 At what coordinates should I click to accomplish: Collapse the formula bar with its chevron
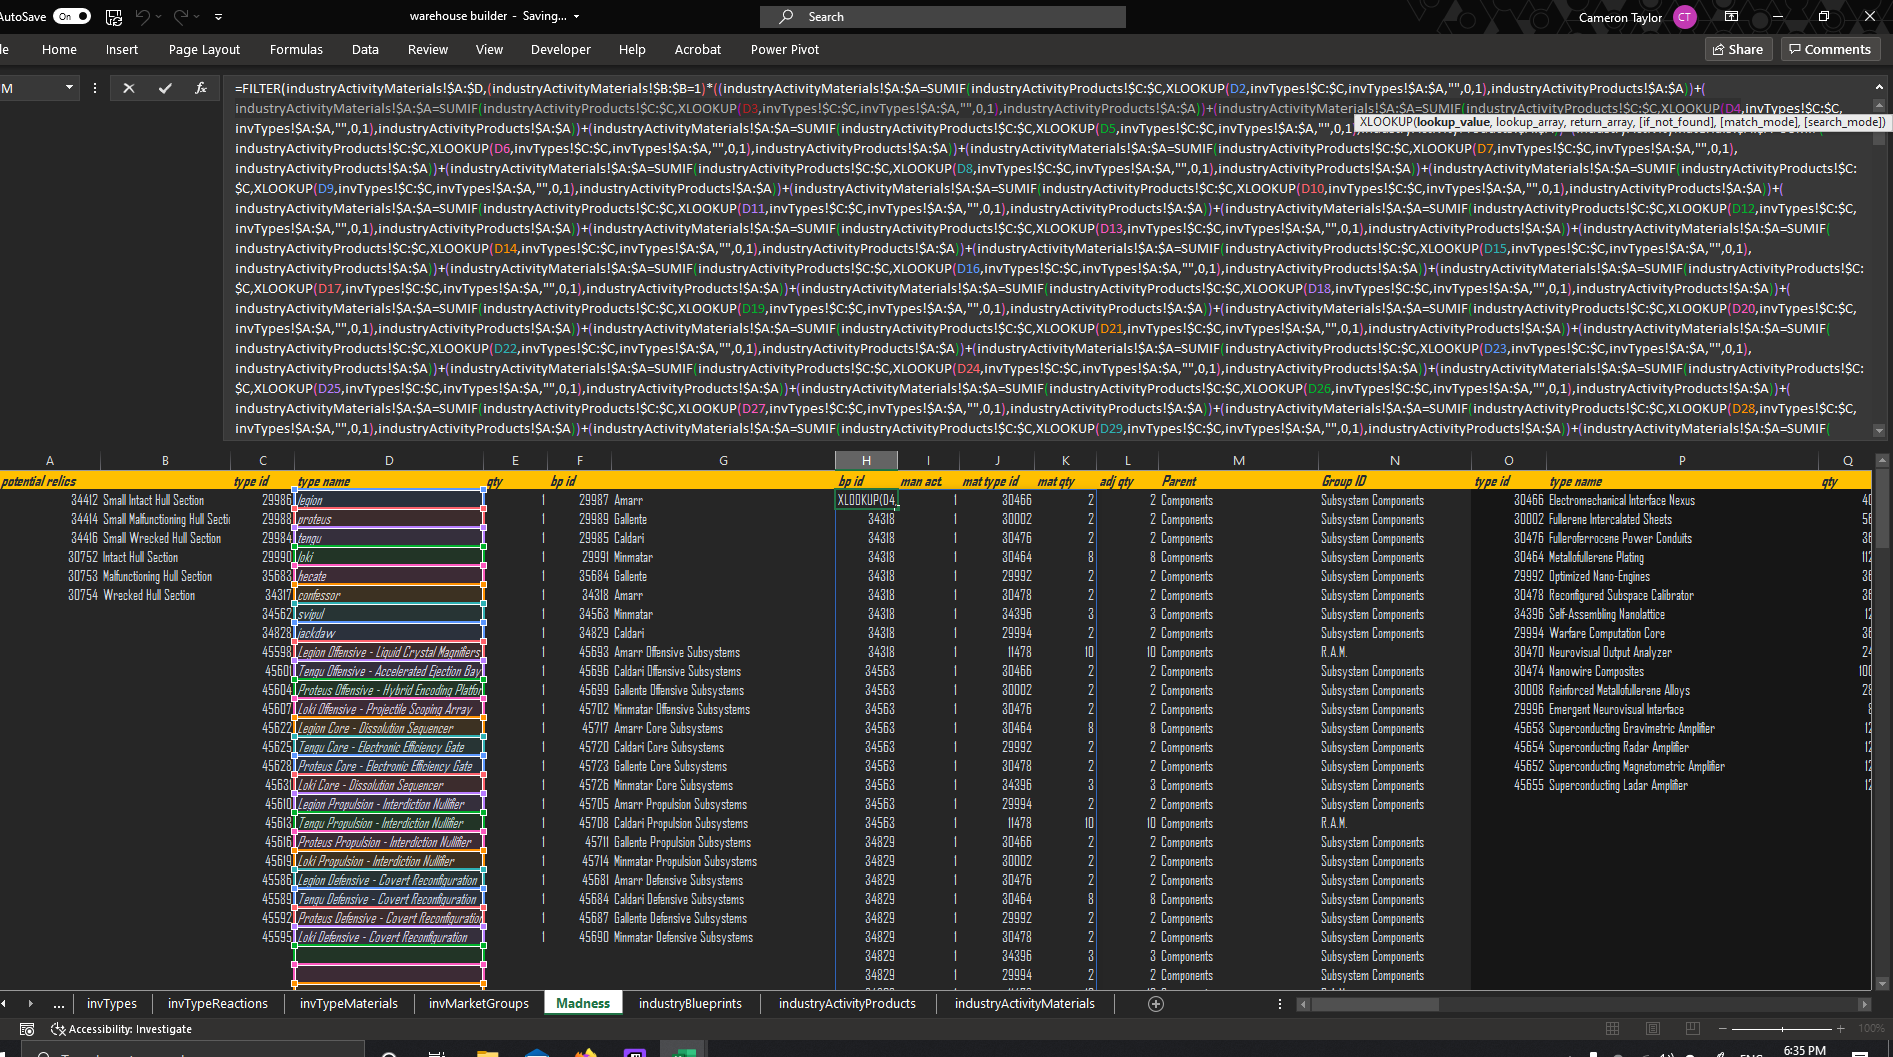click(1880, 428)
